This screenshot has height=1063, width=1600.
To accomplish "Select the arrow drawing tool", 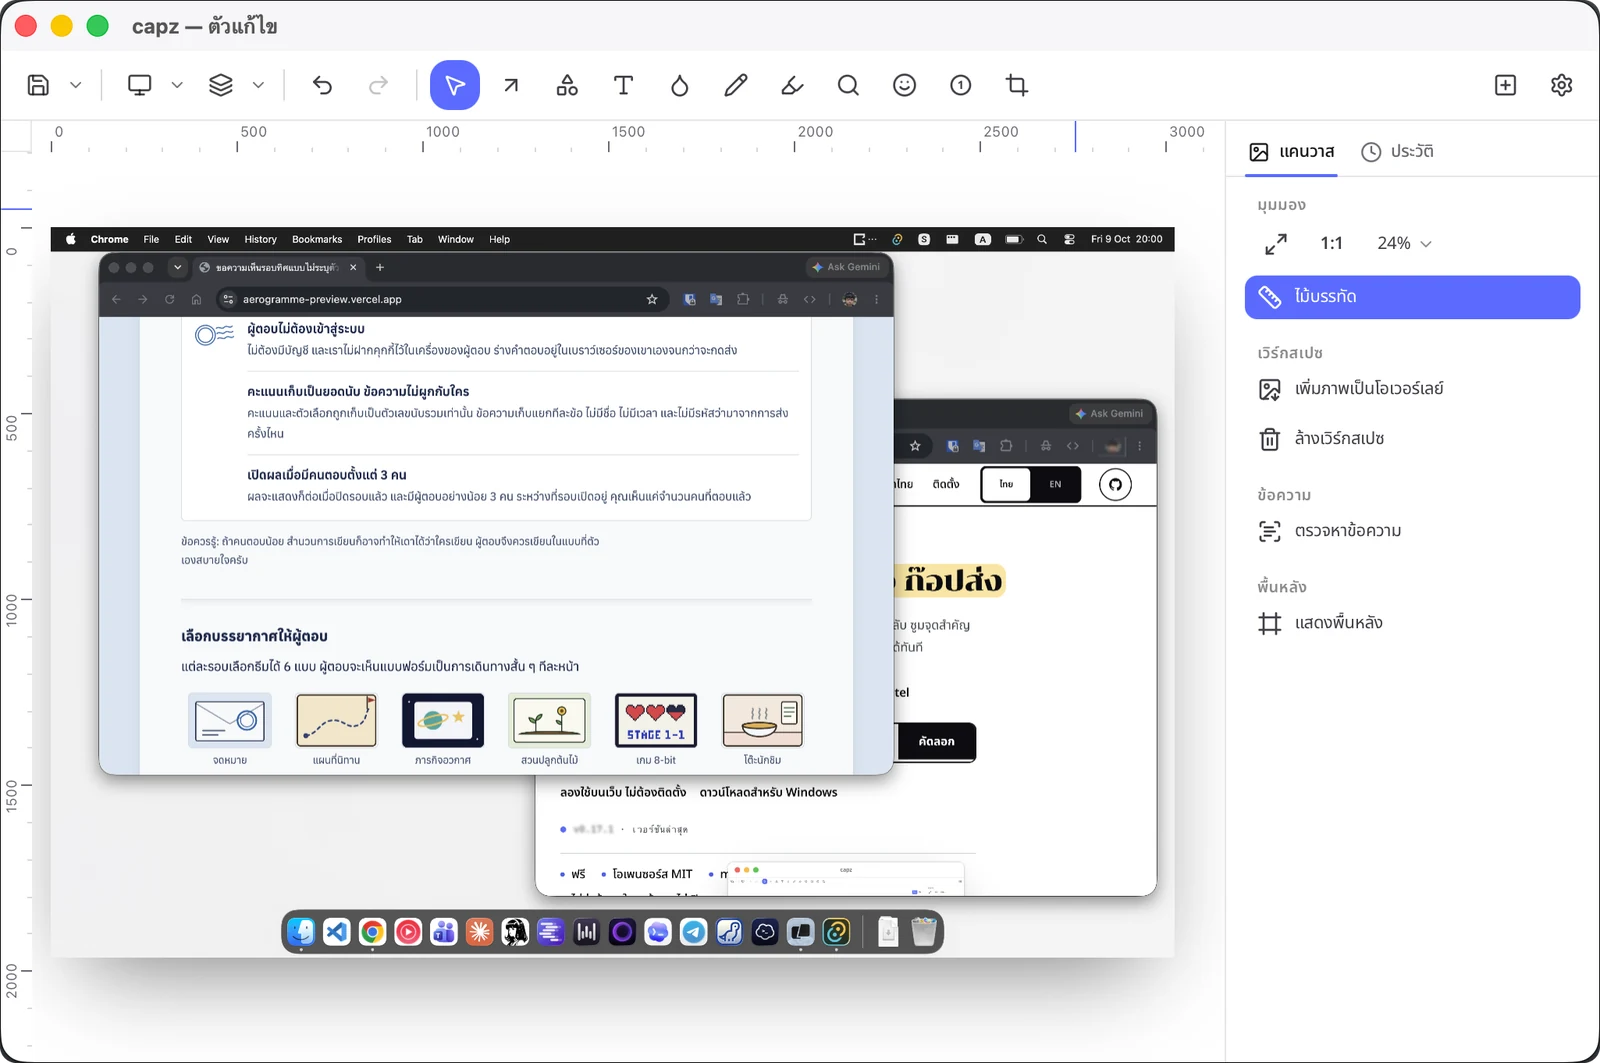I will pos(511,85).
